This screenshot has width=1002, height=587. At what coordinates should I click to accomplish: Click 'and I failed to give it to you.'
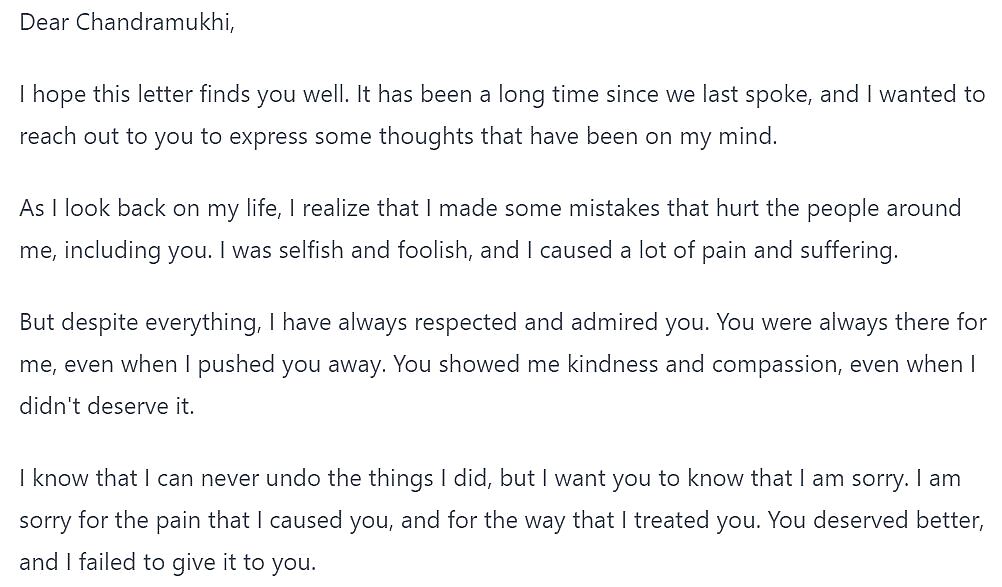[167, 563]
